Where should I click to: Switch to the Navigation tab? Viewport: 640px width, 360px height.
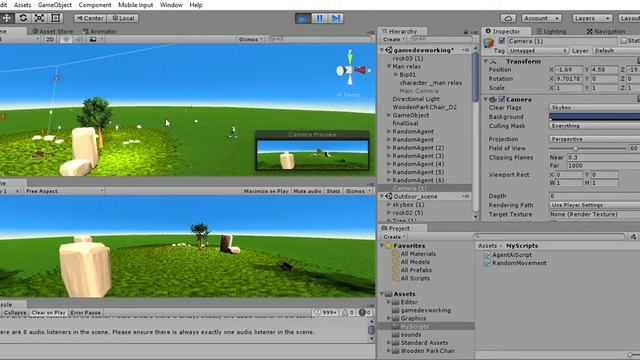click(x=606, y=31)
